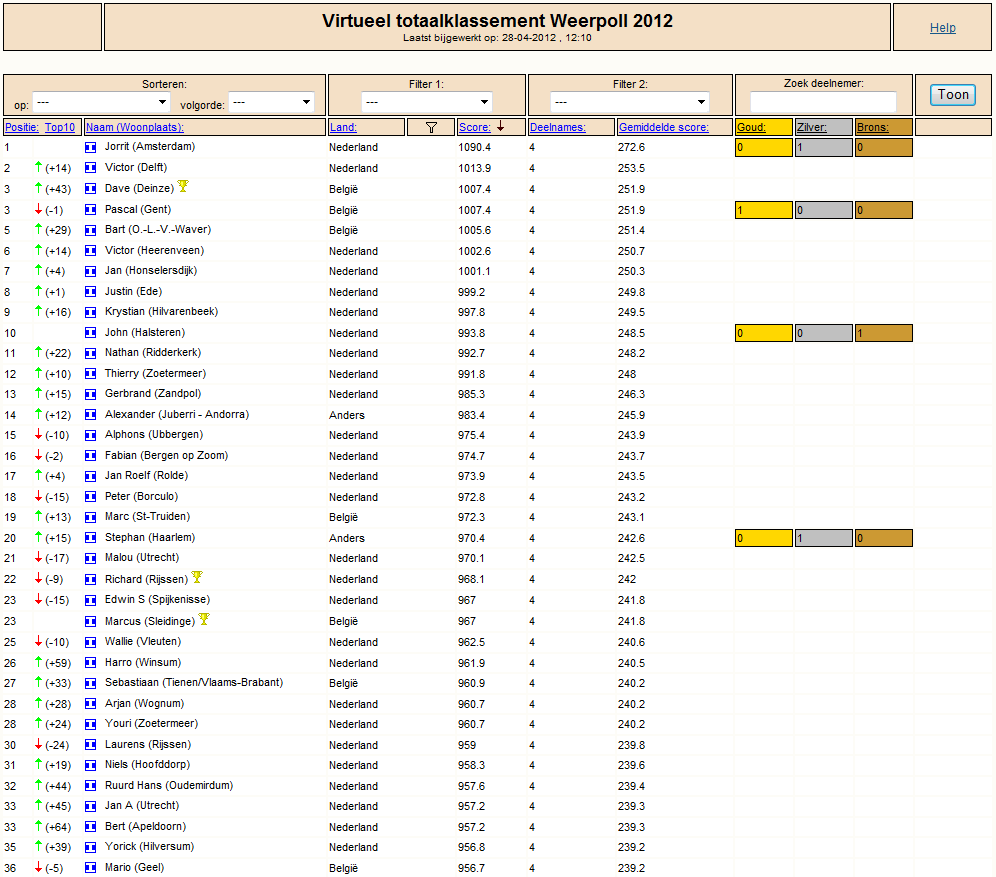Click the blue icon beside Stephan (Haarlem)
The width and height of the screenshot is (996, 877).
[91, 539]
